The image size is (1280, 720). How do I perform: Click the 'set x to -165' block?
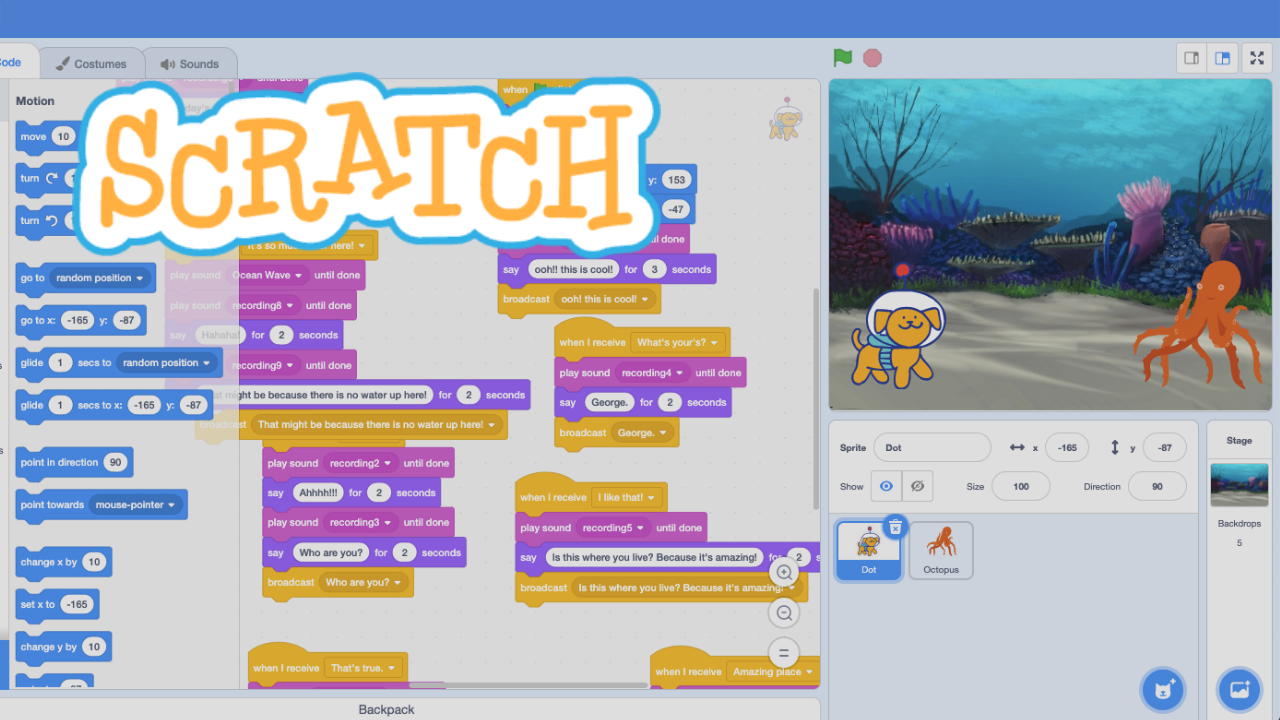tap(57, 604)
